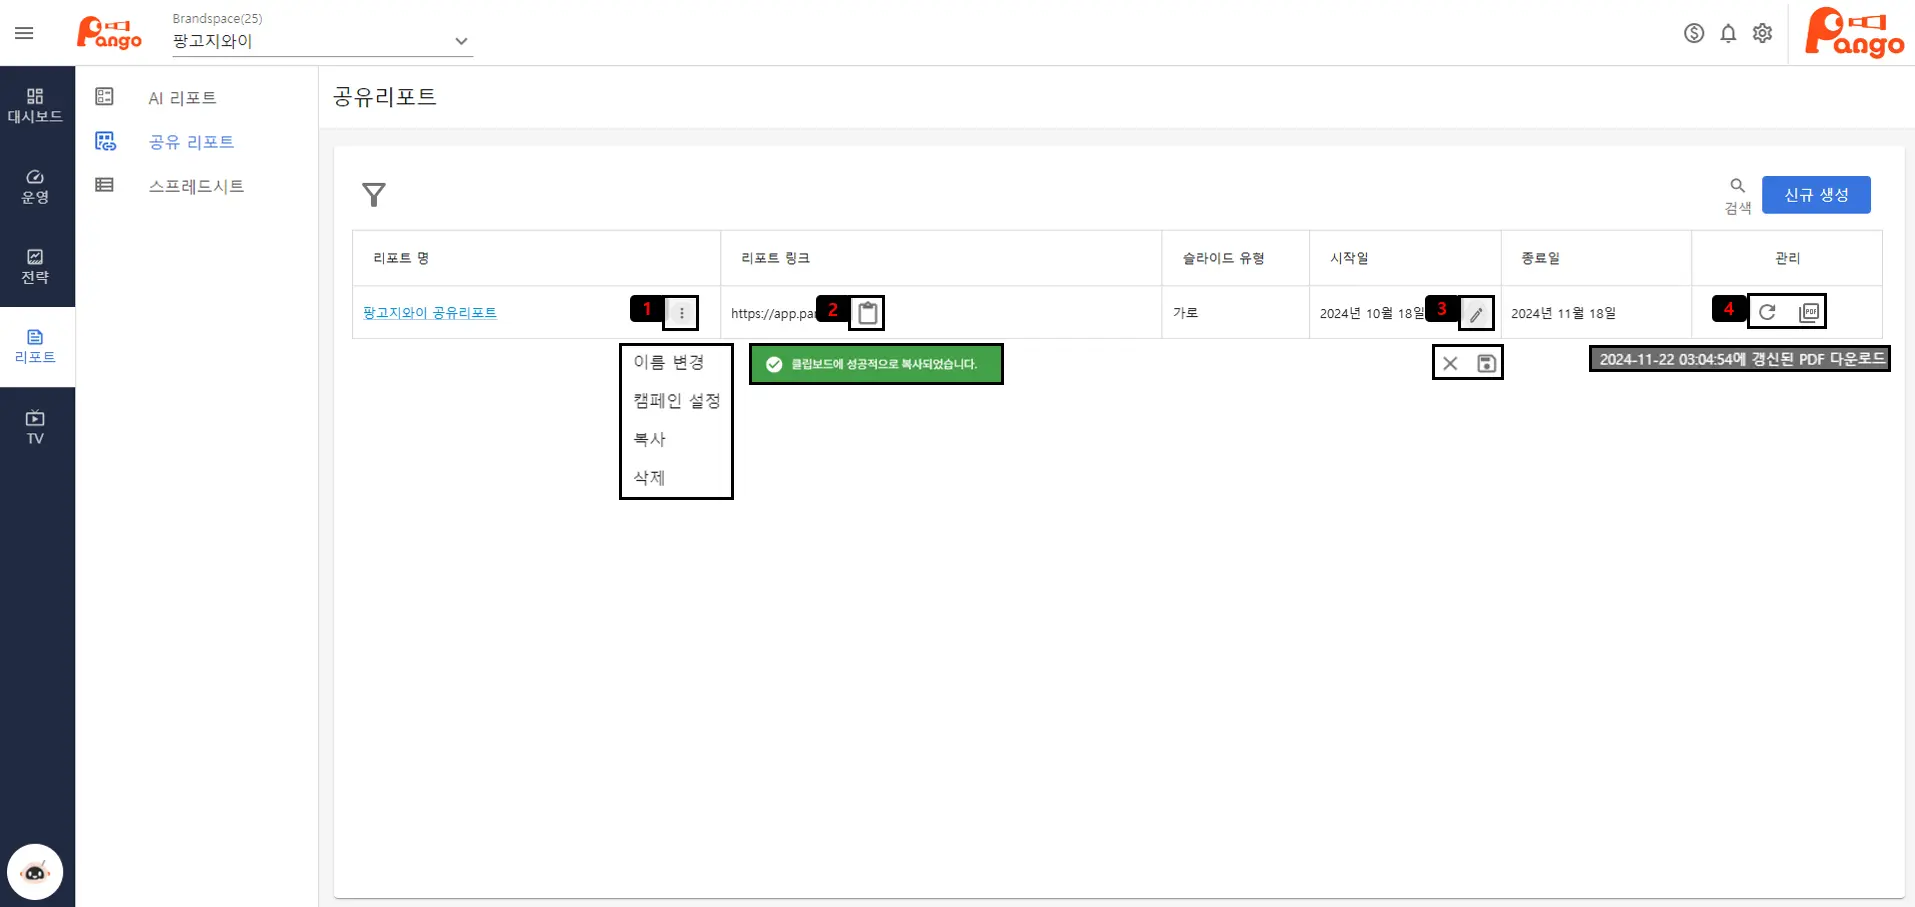
Task: Click the pencil icon to edit start date
Action: pos(1476,314)
